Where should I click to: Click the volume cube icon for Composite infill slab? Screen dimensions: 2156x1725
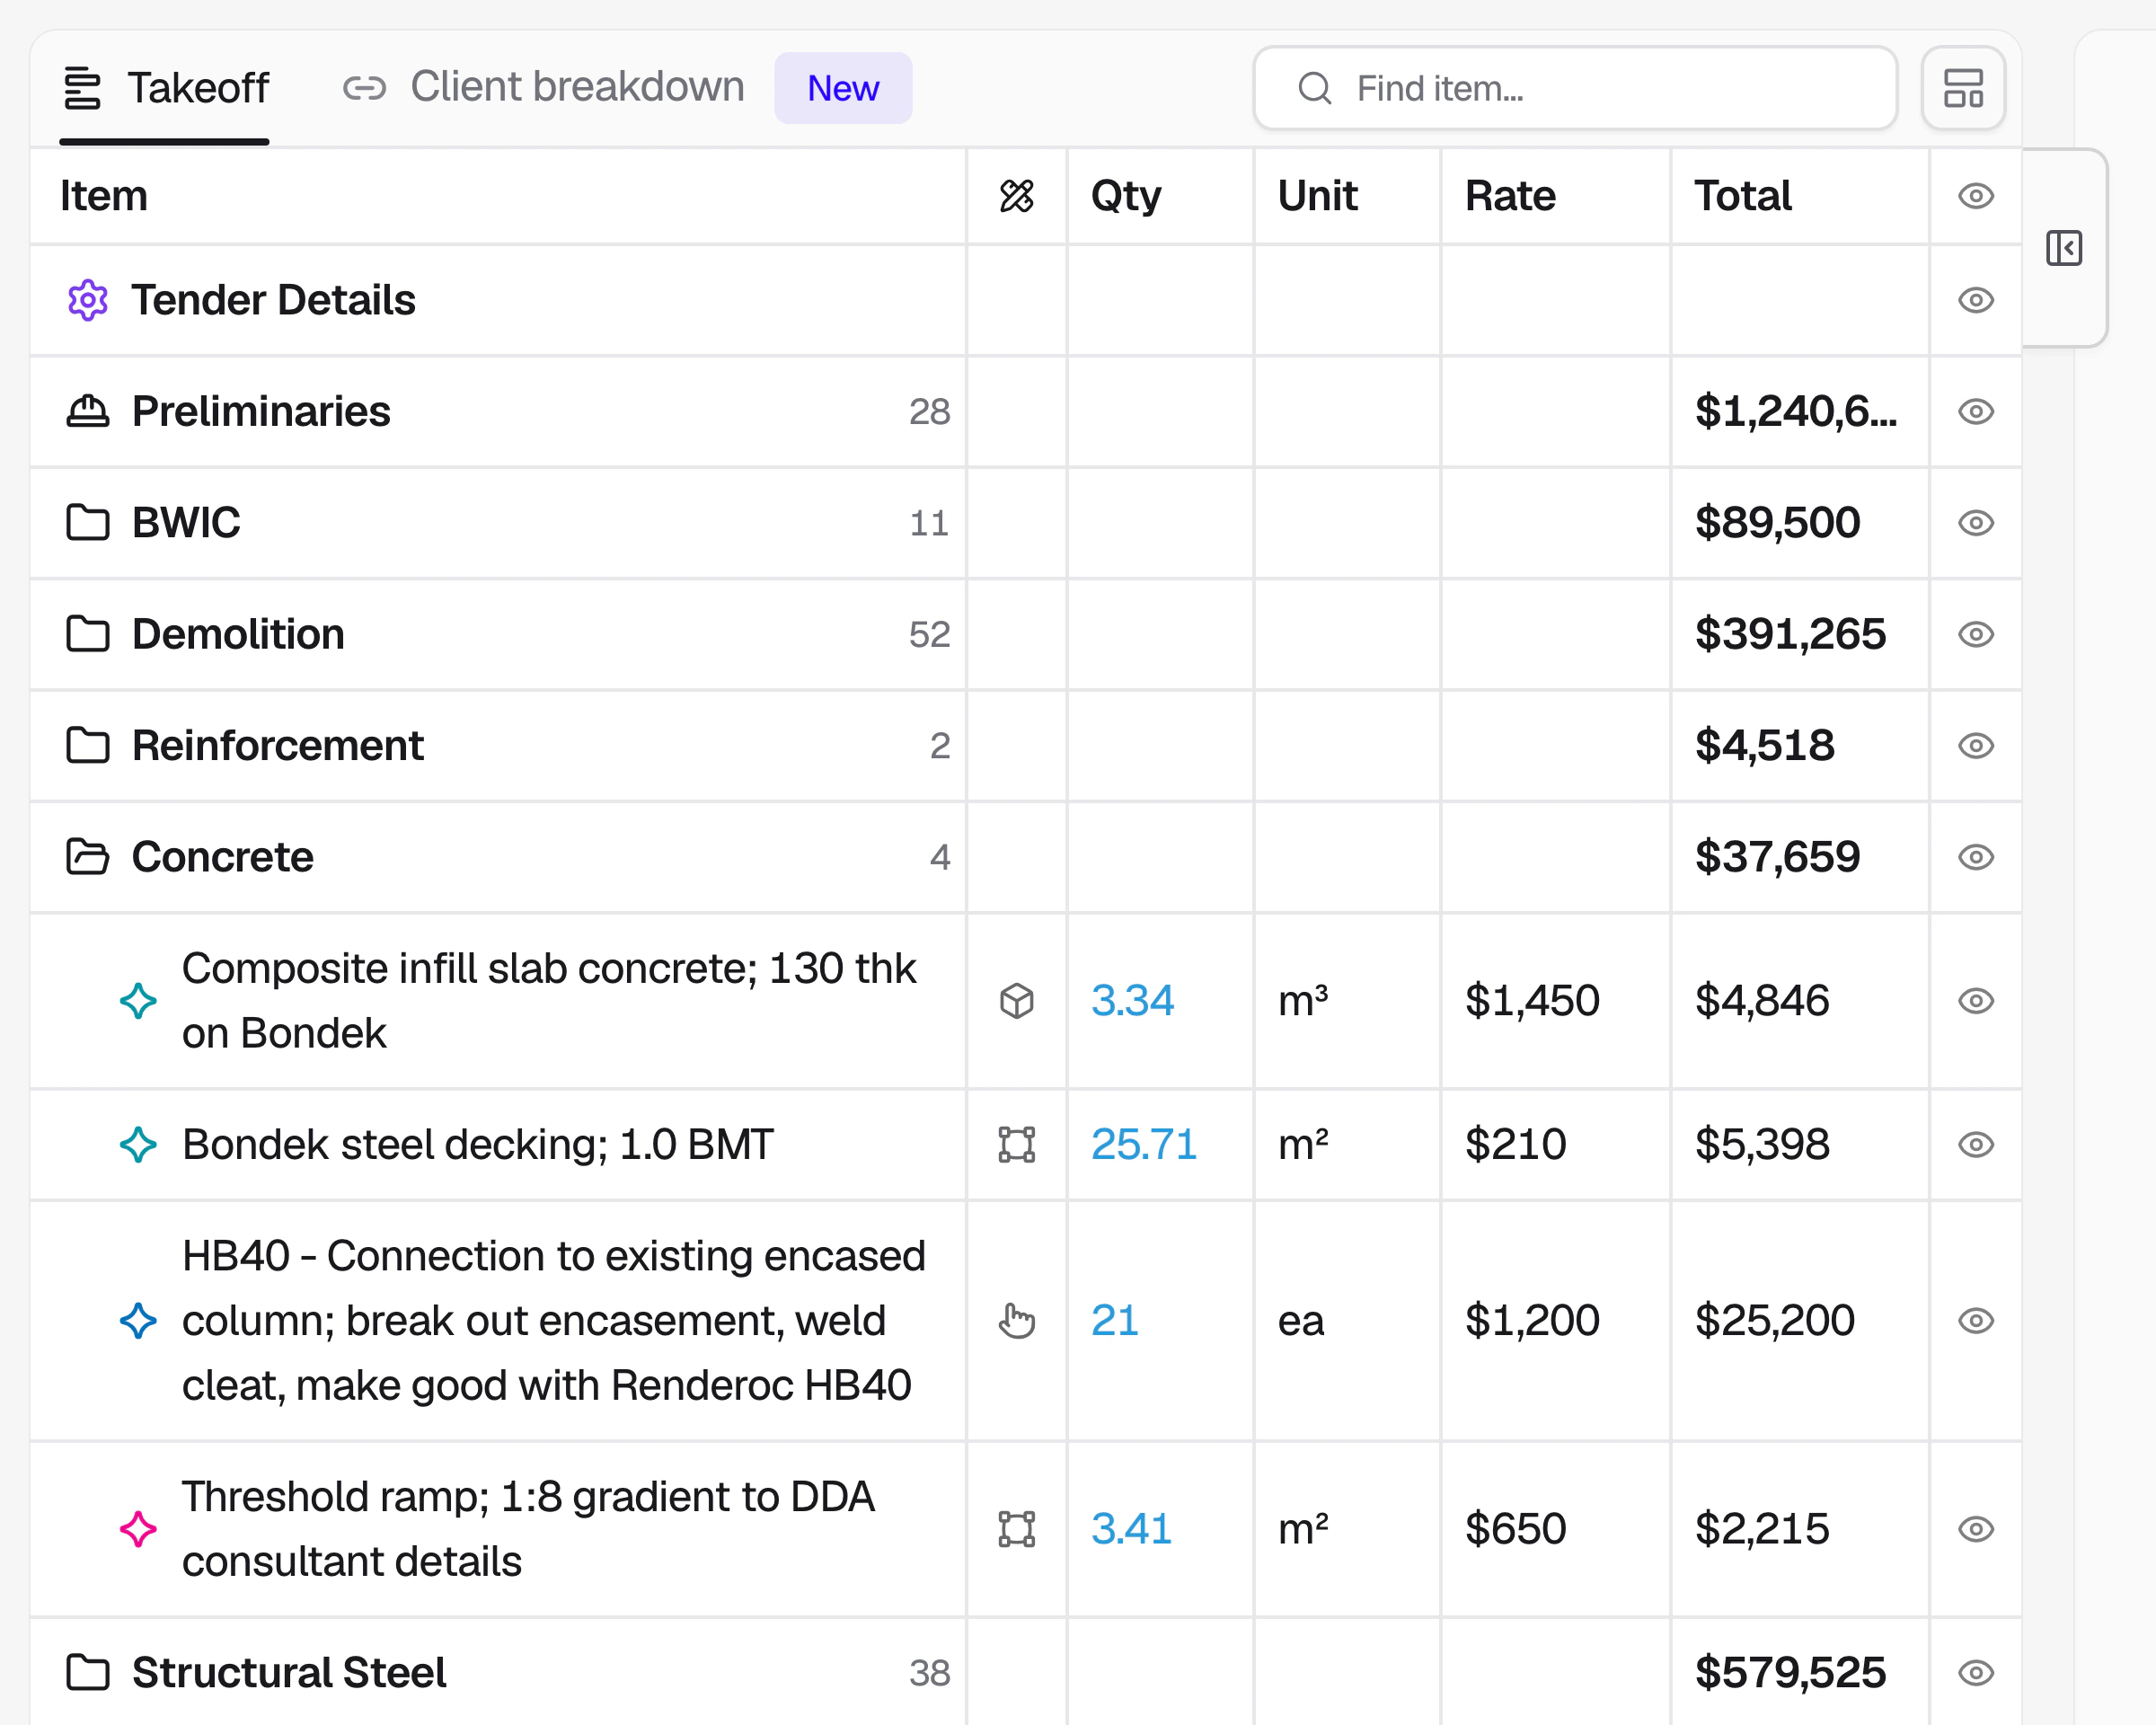click(x=1016, y=1001)
